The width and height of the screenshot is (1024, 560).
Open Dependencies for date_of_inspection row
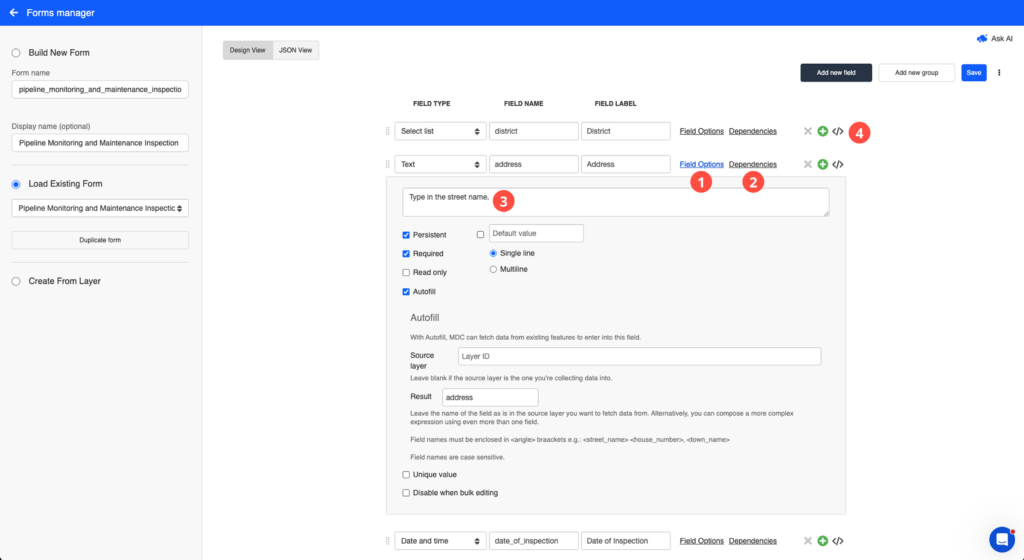[752, 541]
